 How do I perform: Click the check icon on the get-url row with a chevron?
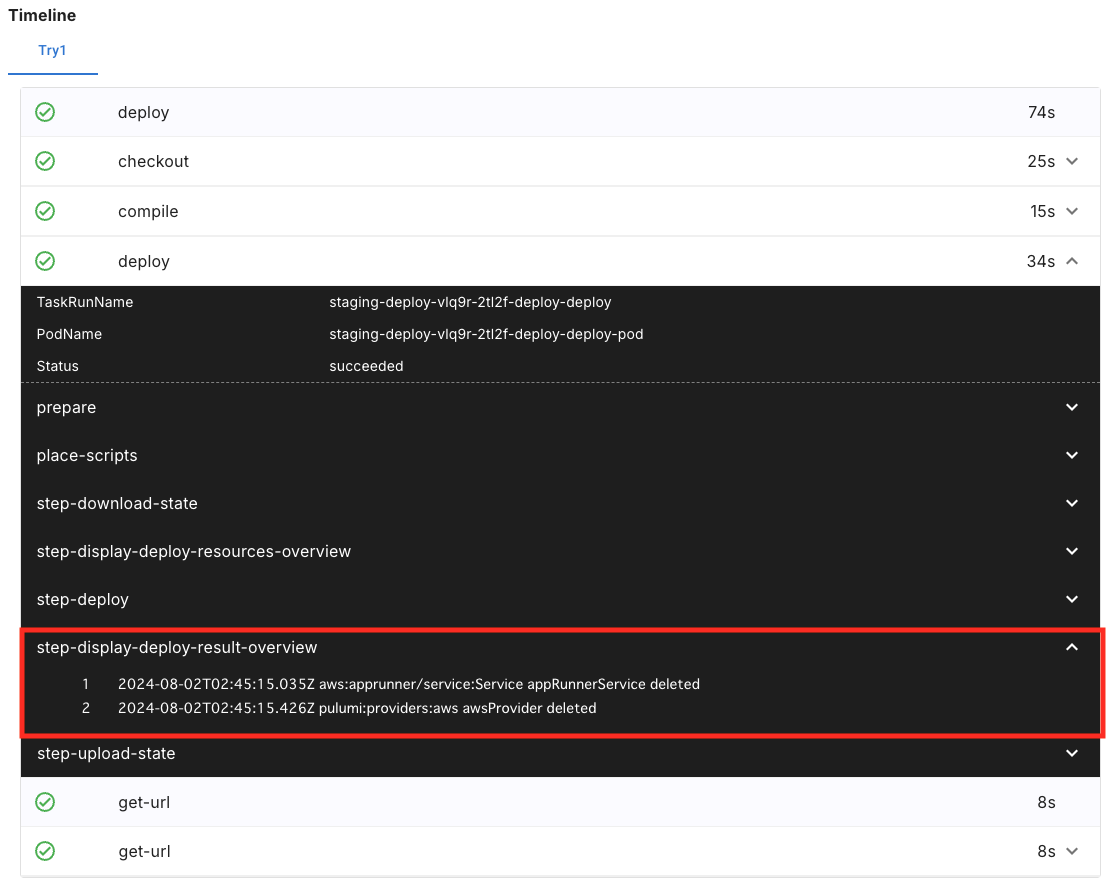tap(45, 851)
